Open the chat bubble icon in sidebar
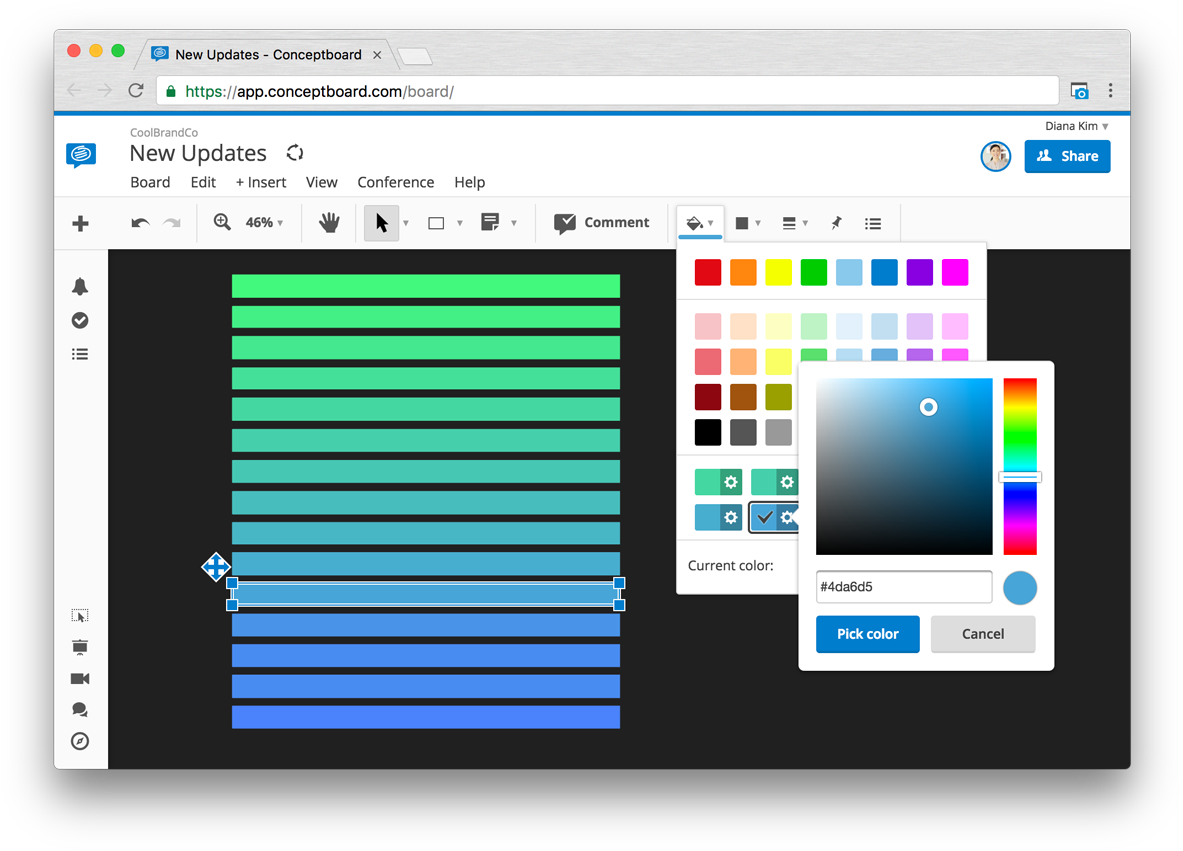 pos(80,710)
